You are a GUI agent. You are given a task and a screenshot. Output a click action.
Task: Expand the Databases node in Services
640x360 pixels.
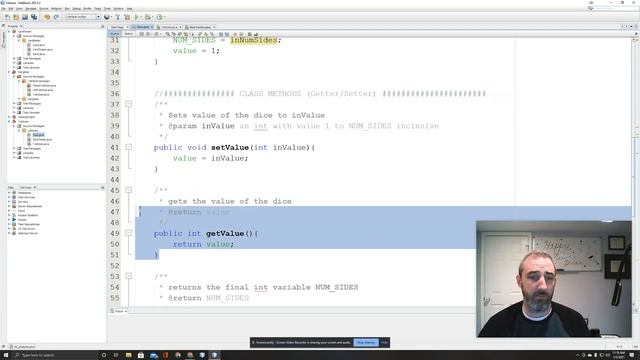(x=9, y=193)
